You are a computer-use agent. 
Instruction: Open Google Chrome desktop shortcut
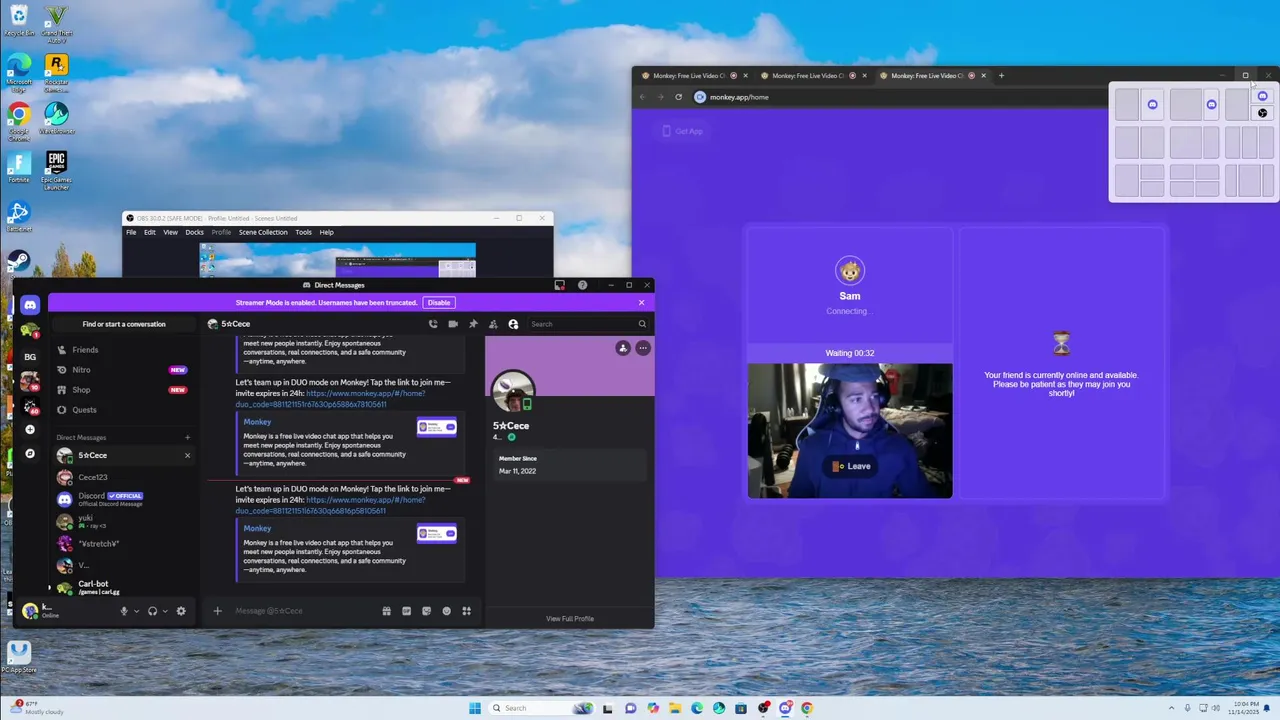(x=19, y=122)
